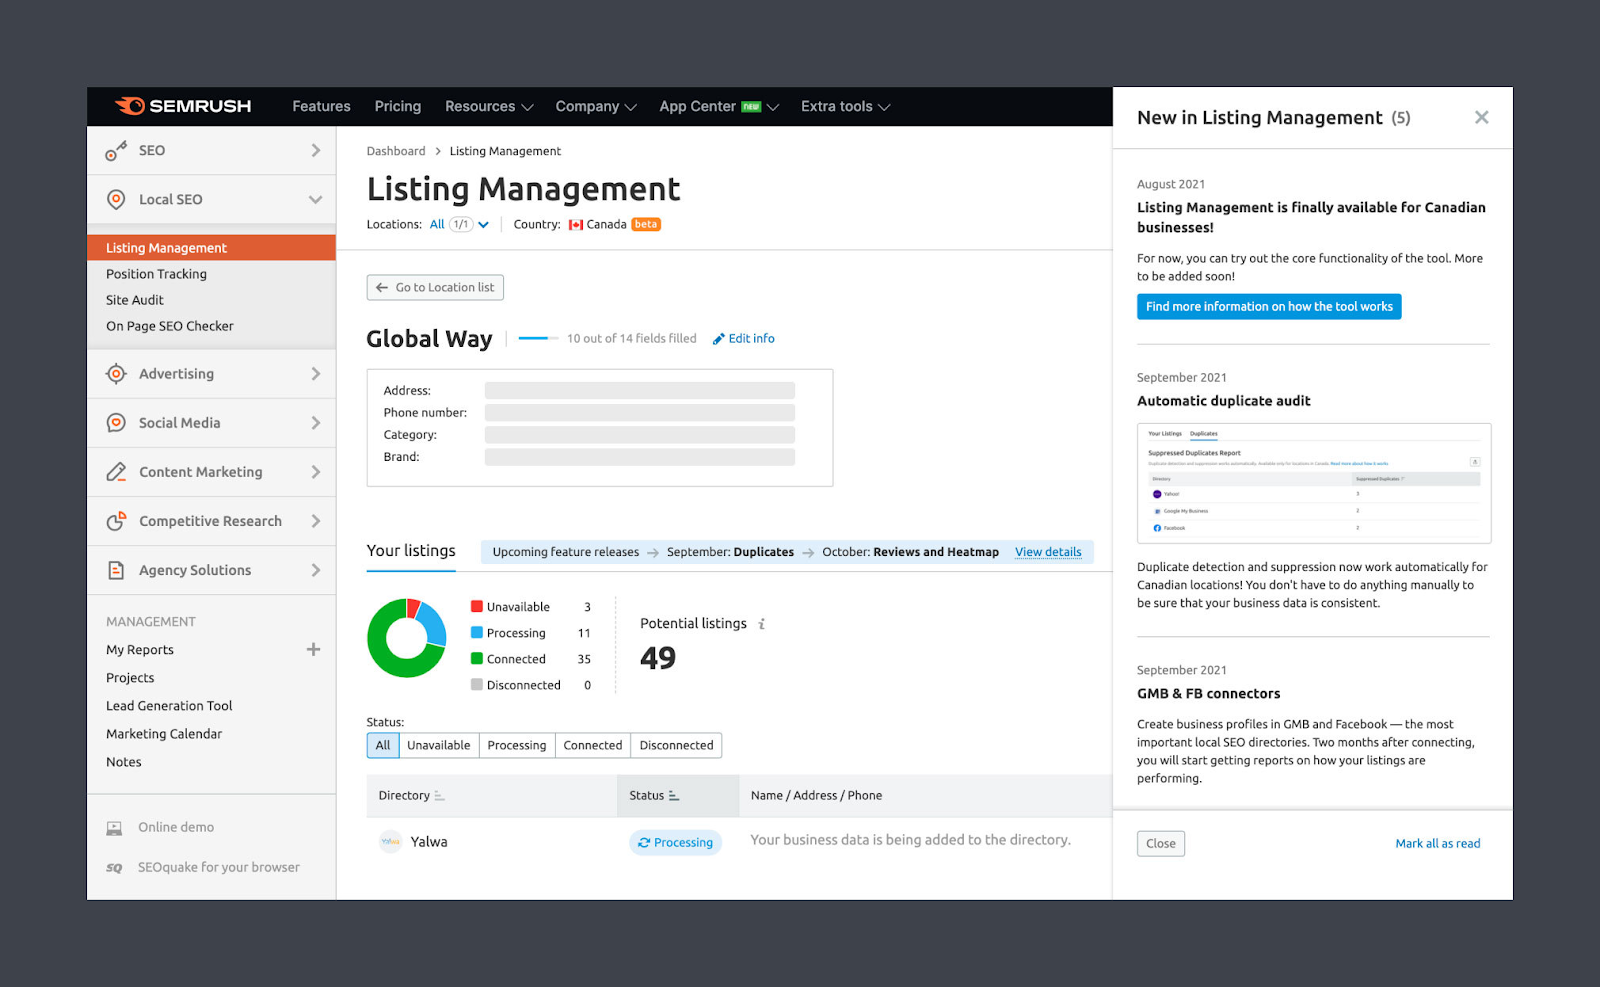This screenshot has width=1600, height=987.
Task: Open the SEO key icon section
Action: coord(116,150)
